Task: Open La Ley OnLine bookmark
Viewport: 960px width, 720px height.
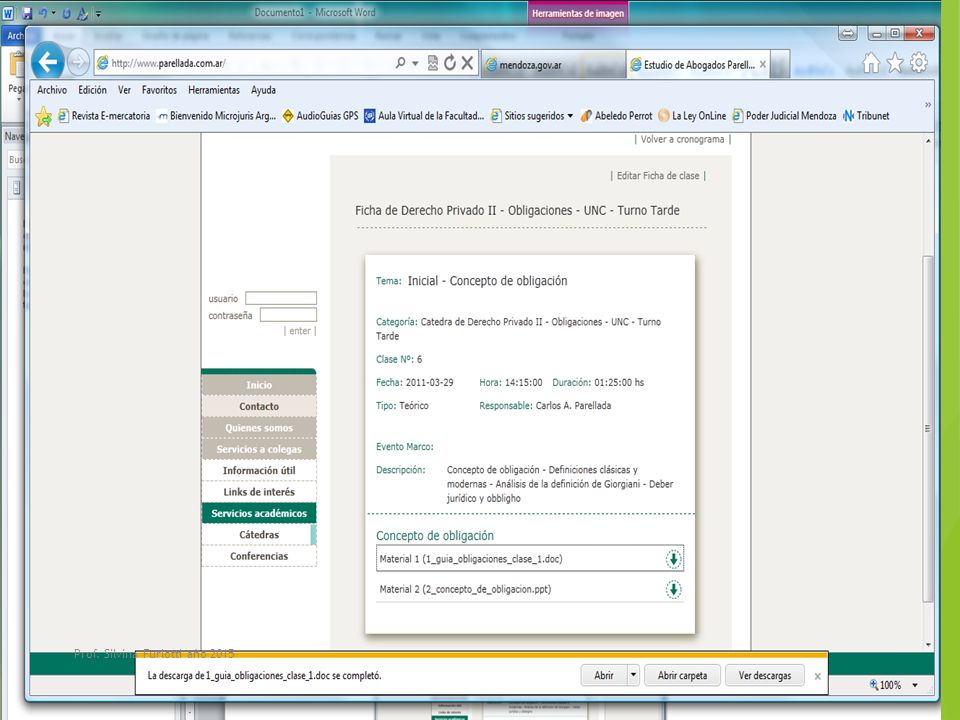Action: pos(692,116)
